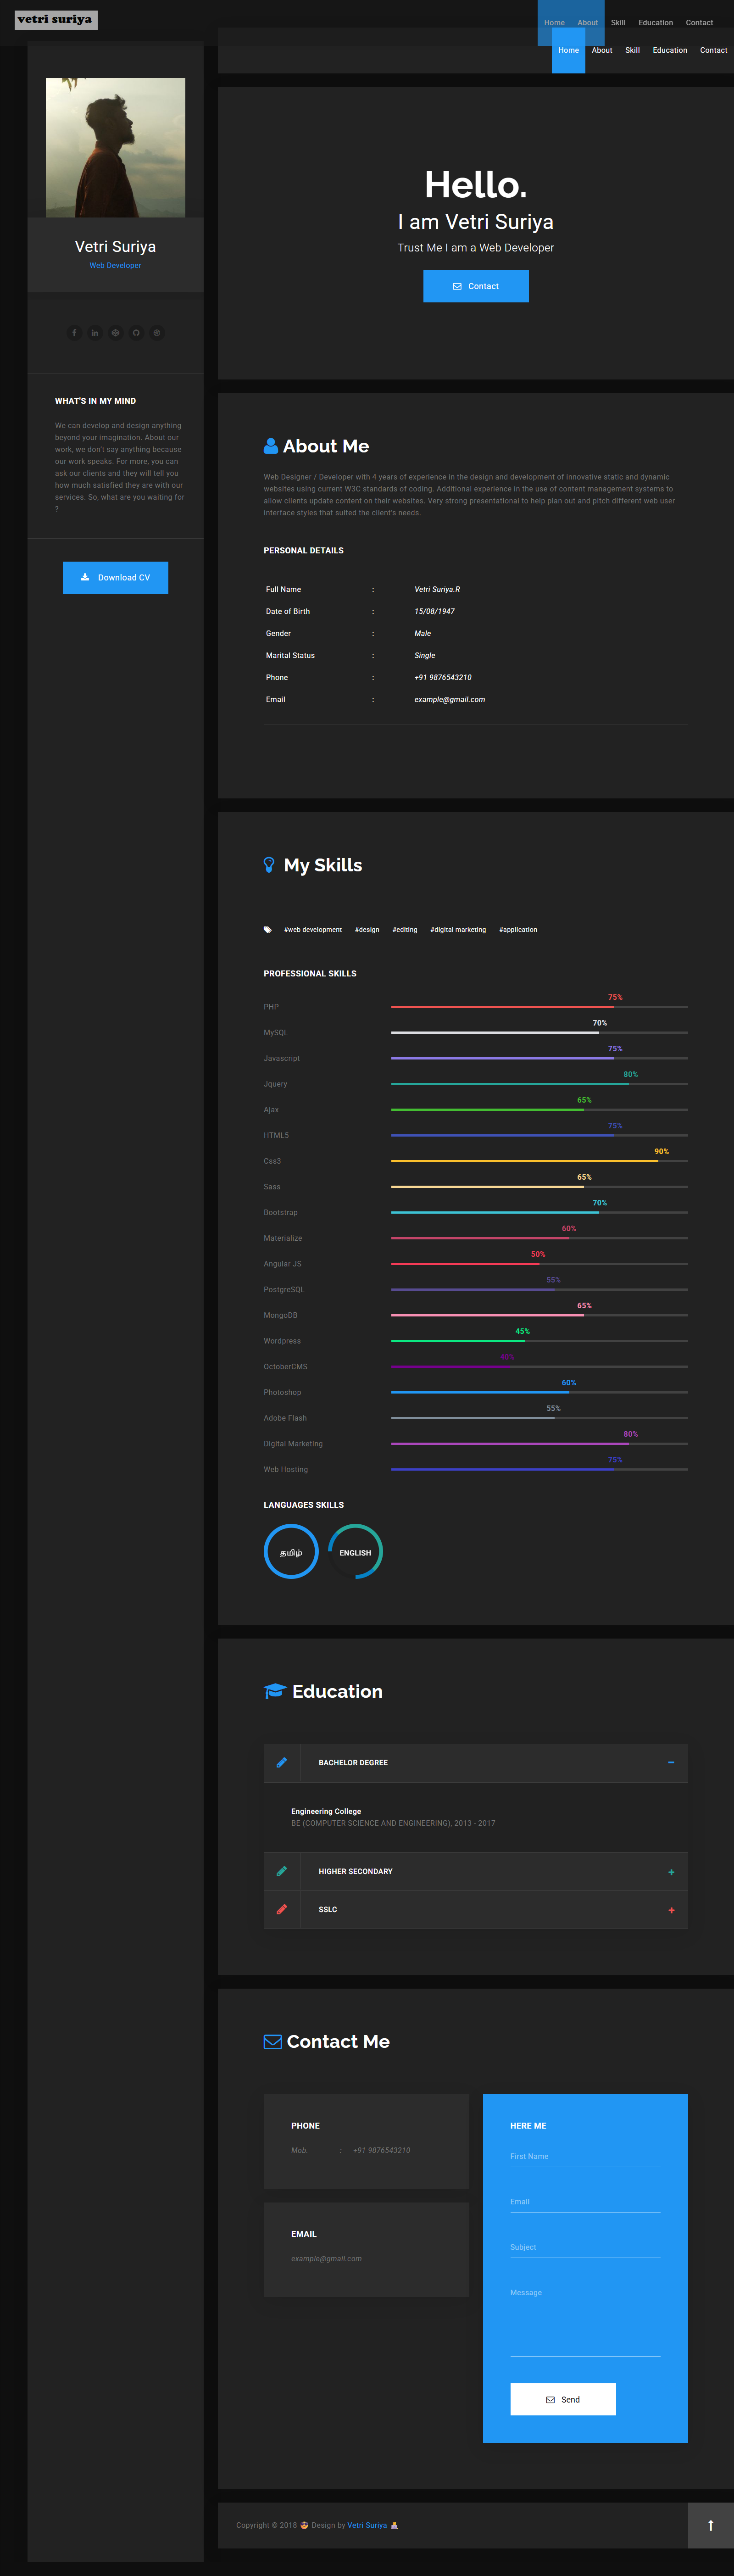Collapse Bachelor Degree using the minus sign
The height and width of the screenshot is (2576, 734).
point(671,1763)
